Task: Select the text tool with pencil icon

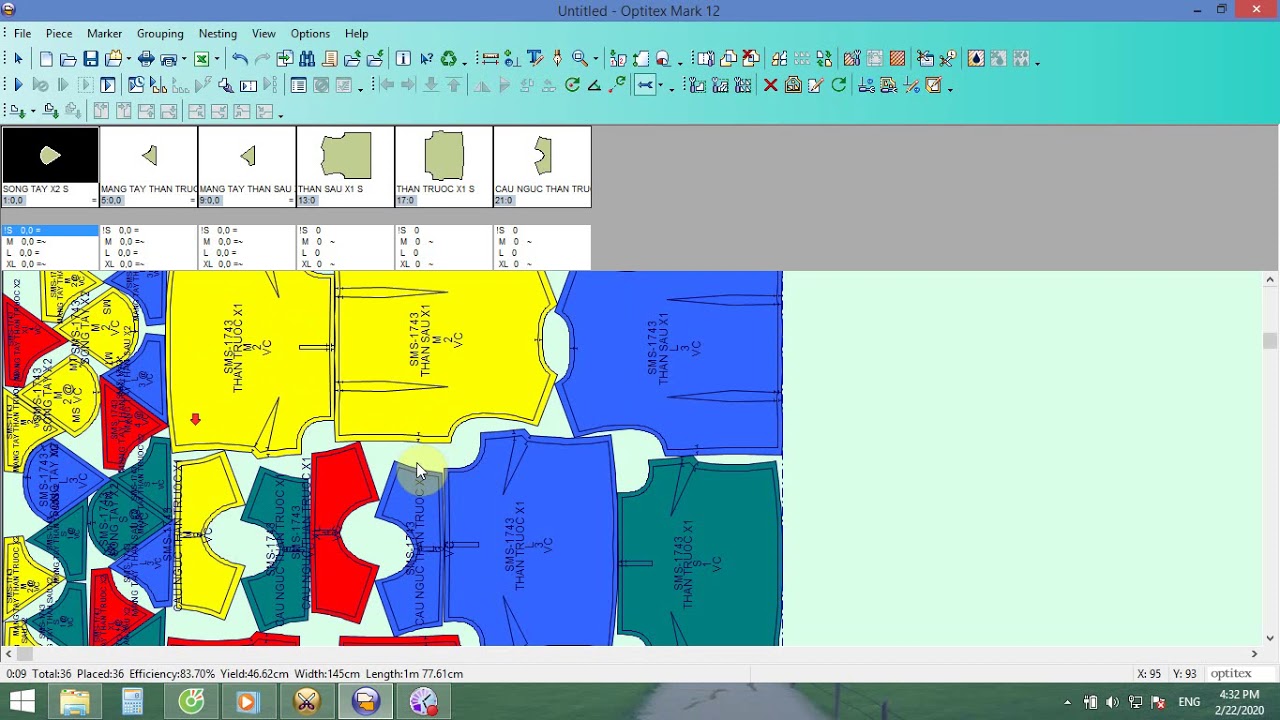Action: click(535, 59)
